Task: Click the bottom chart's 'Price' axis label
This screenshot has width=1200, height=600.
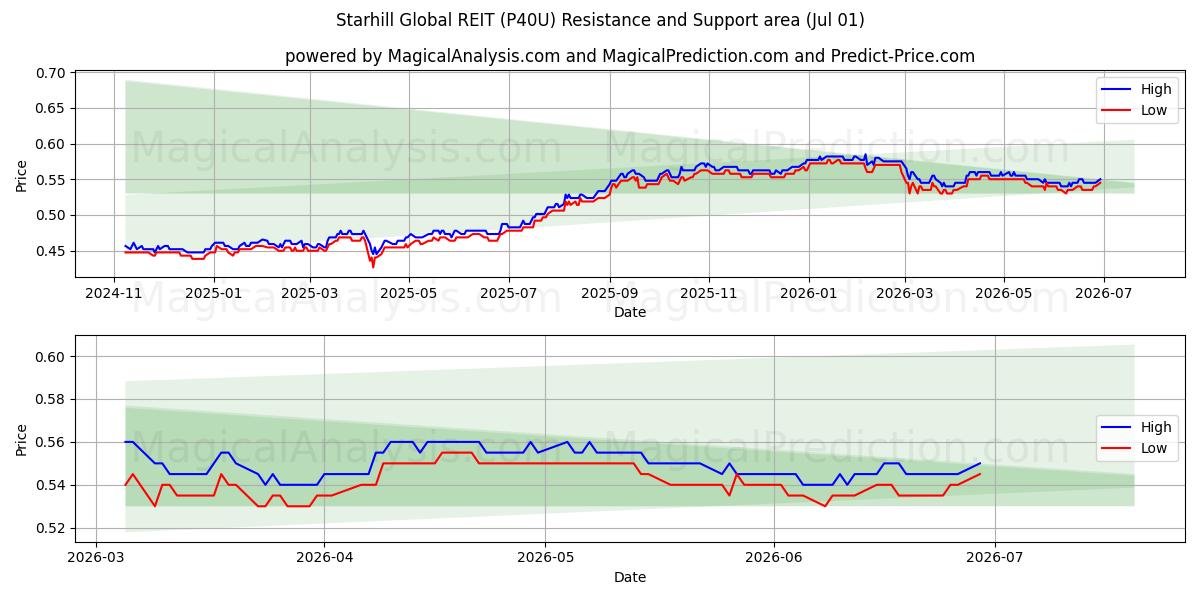Action: (22, 438)
